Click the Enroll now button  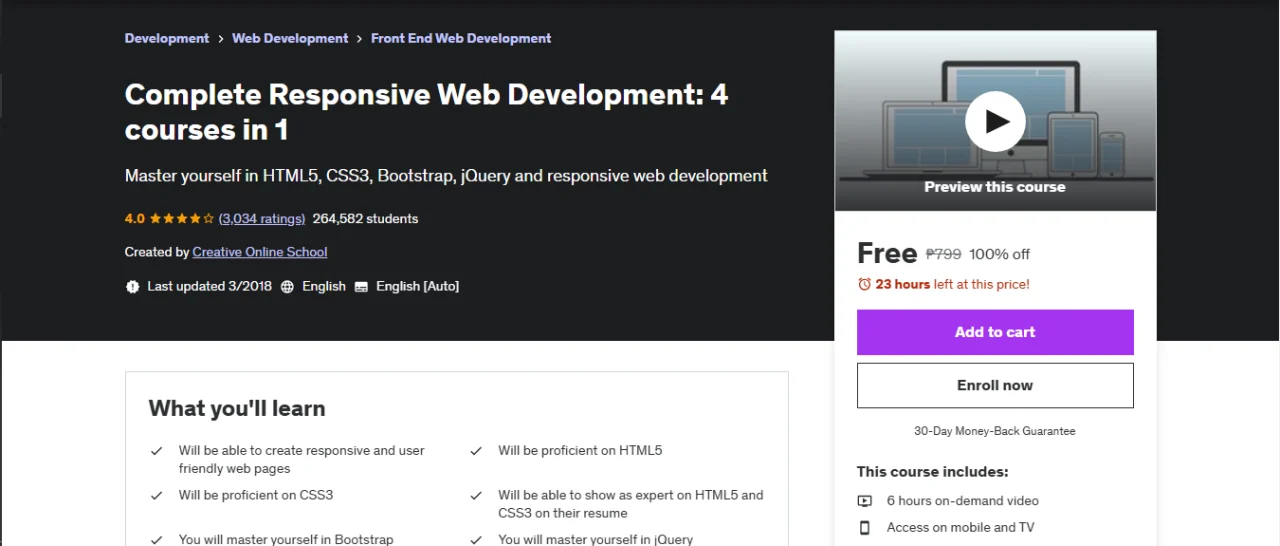pyautogui.click(x=995, y=385)
